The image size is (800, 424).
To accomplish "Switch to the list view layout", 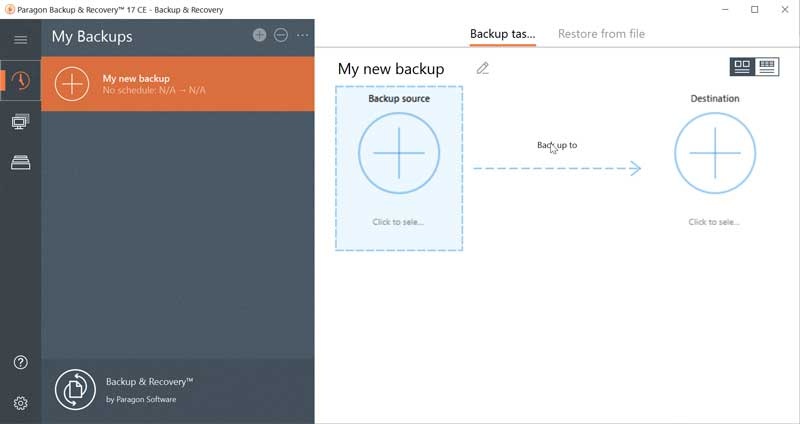I will coord(767,67).
